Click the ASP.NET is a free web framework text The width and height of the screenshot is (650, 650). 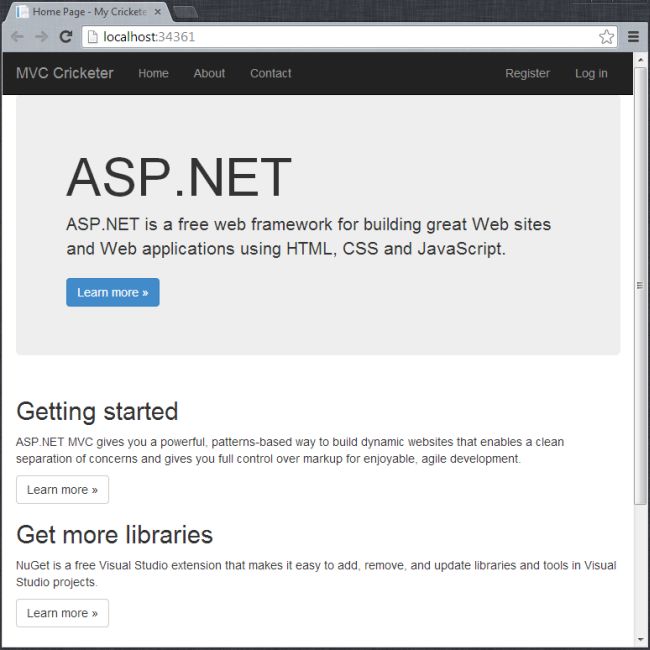coord(308,237)
